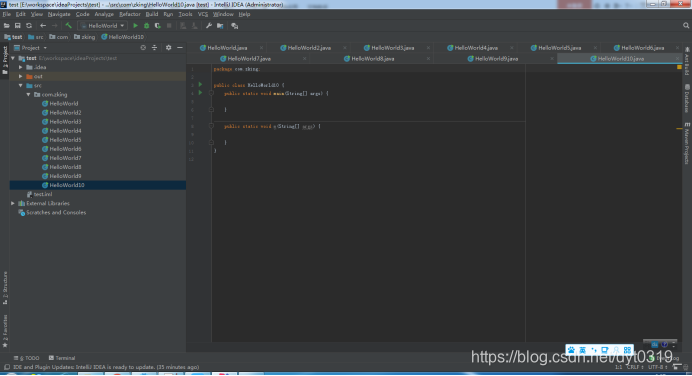The height and width of the screenshot is (376, 692).
Task: Click the Stop square icon
Action: (169, 26)
